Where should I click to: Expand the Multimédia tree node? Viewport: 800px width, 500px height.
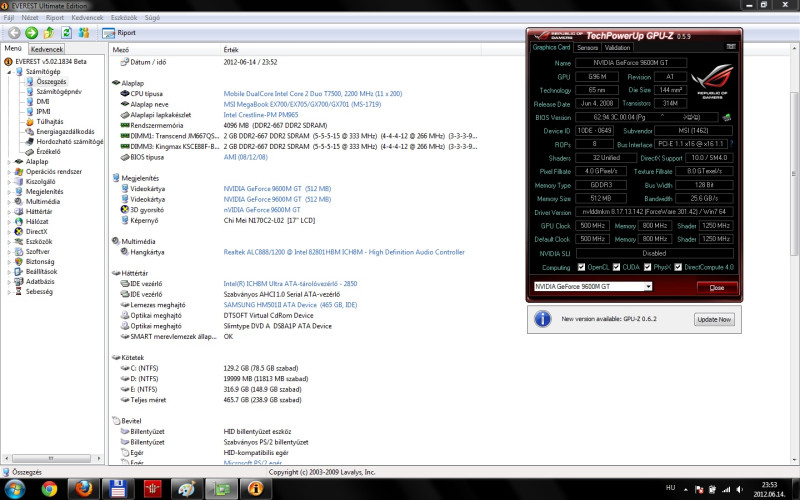(x=9, y=202)
